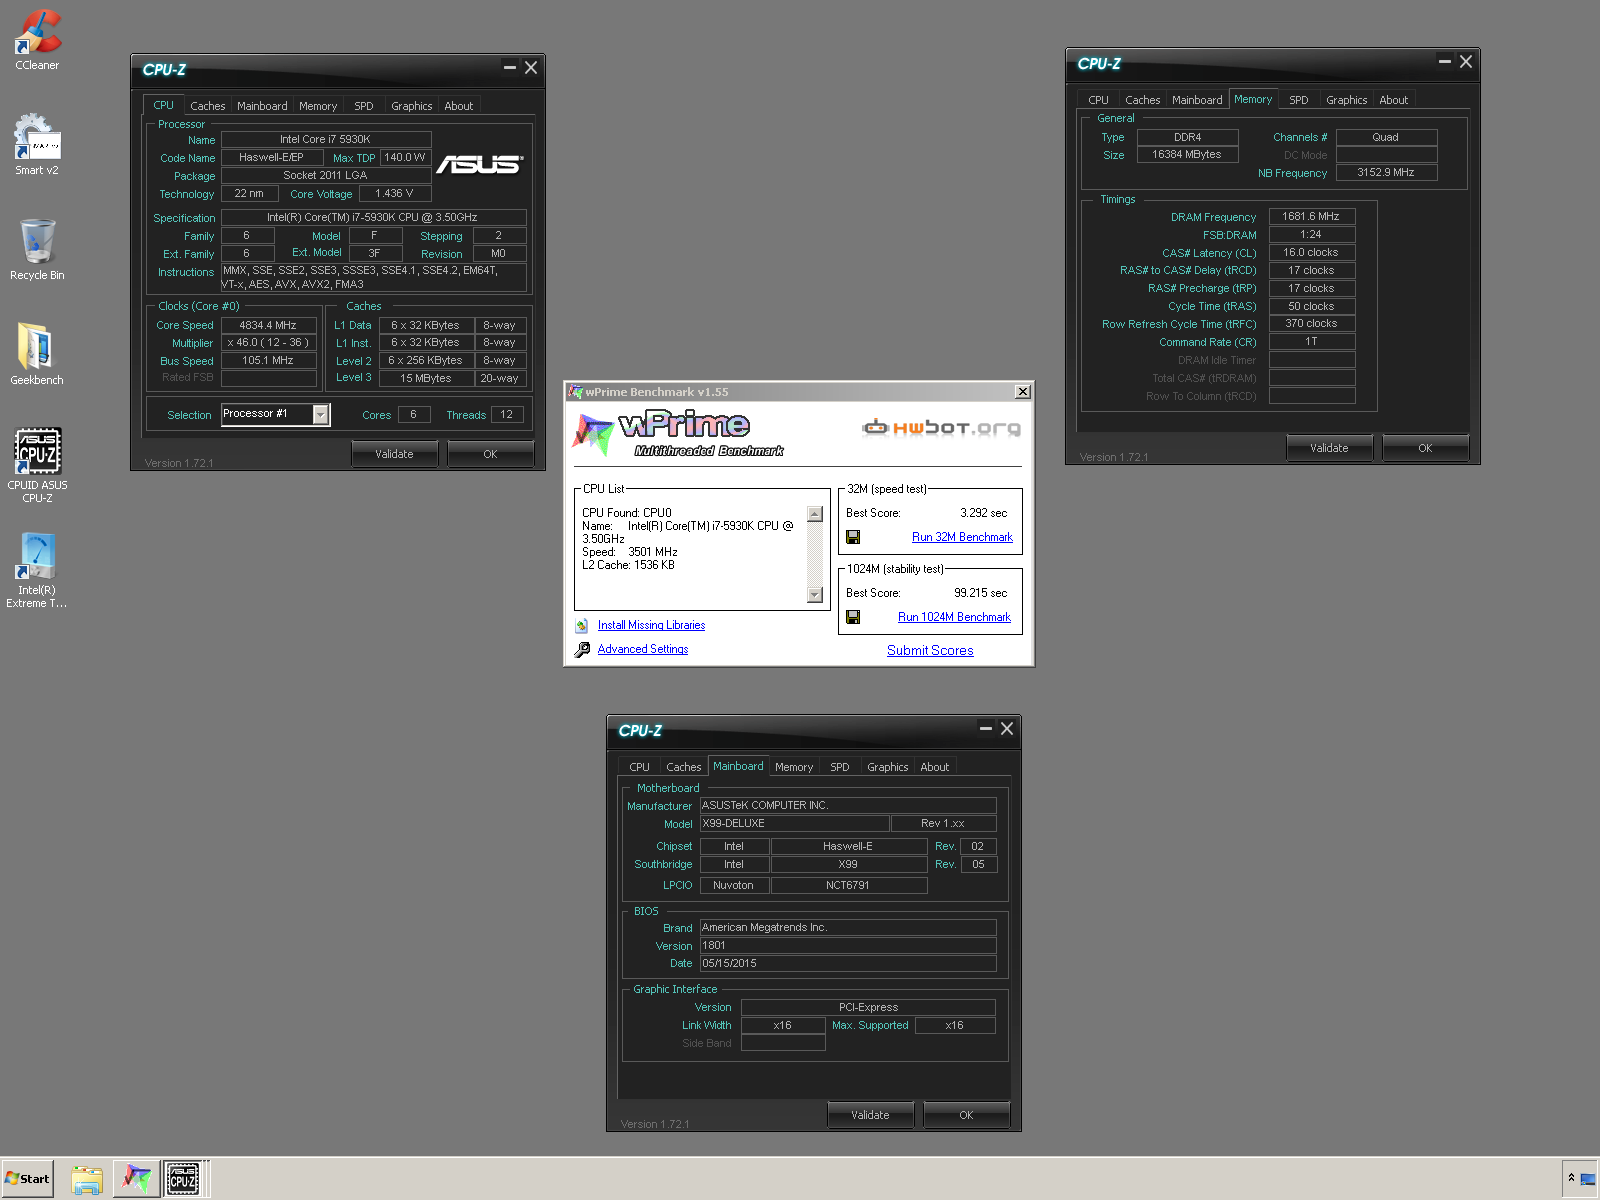Launch CPUID ASUS CPU-Z desktop shortcut

tap(37, 465)
